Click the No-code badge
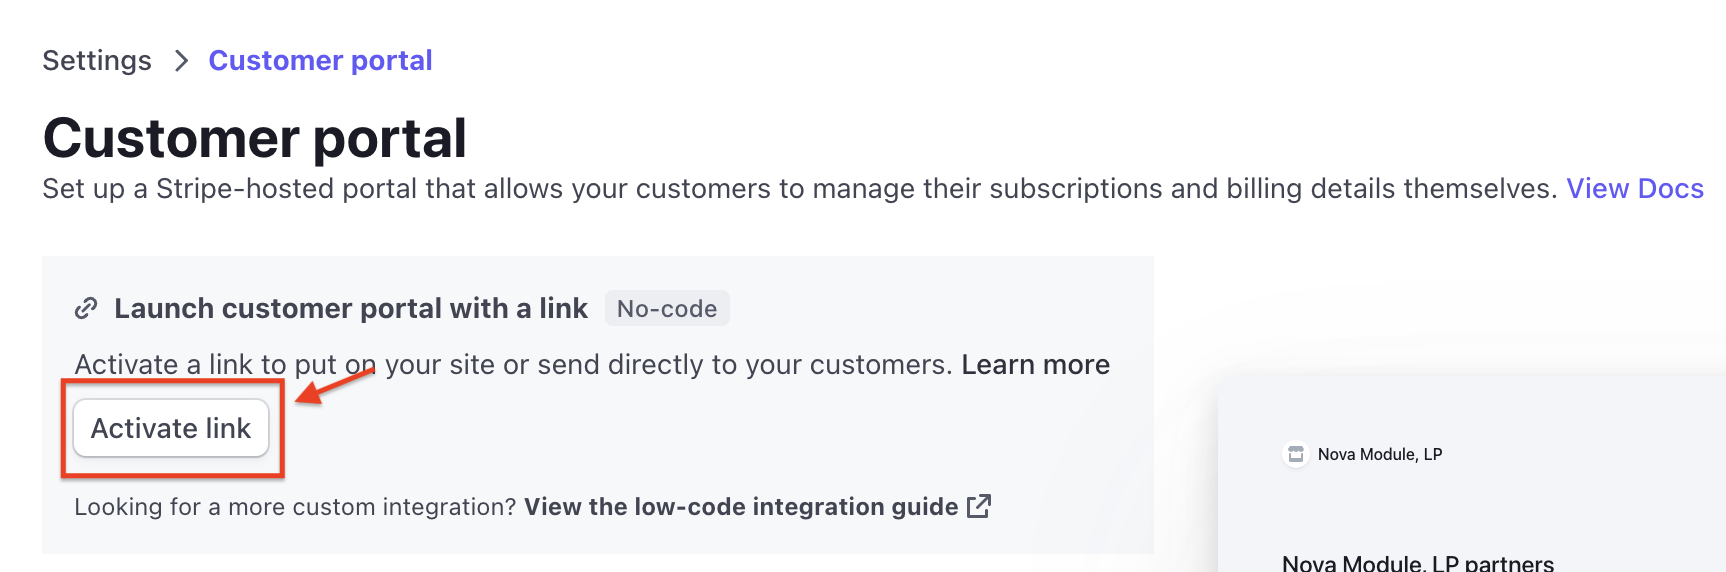 coord(667,308)
